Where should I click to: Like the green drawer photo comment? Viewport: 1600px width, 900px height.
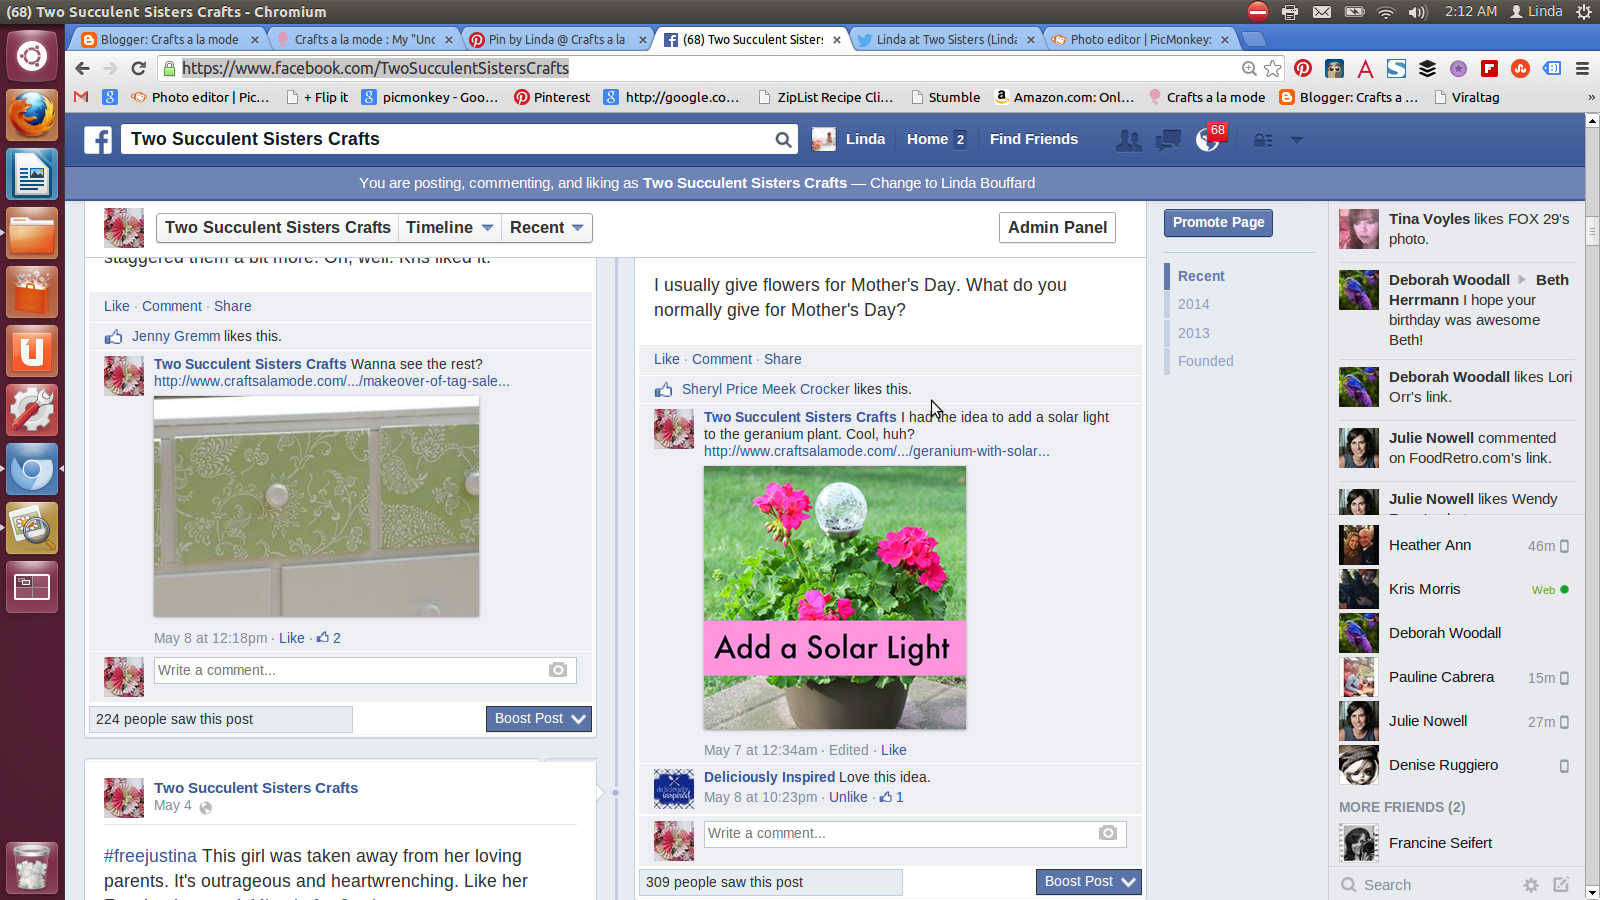pos(291,638)
